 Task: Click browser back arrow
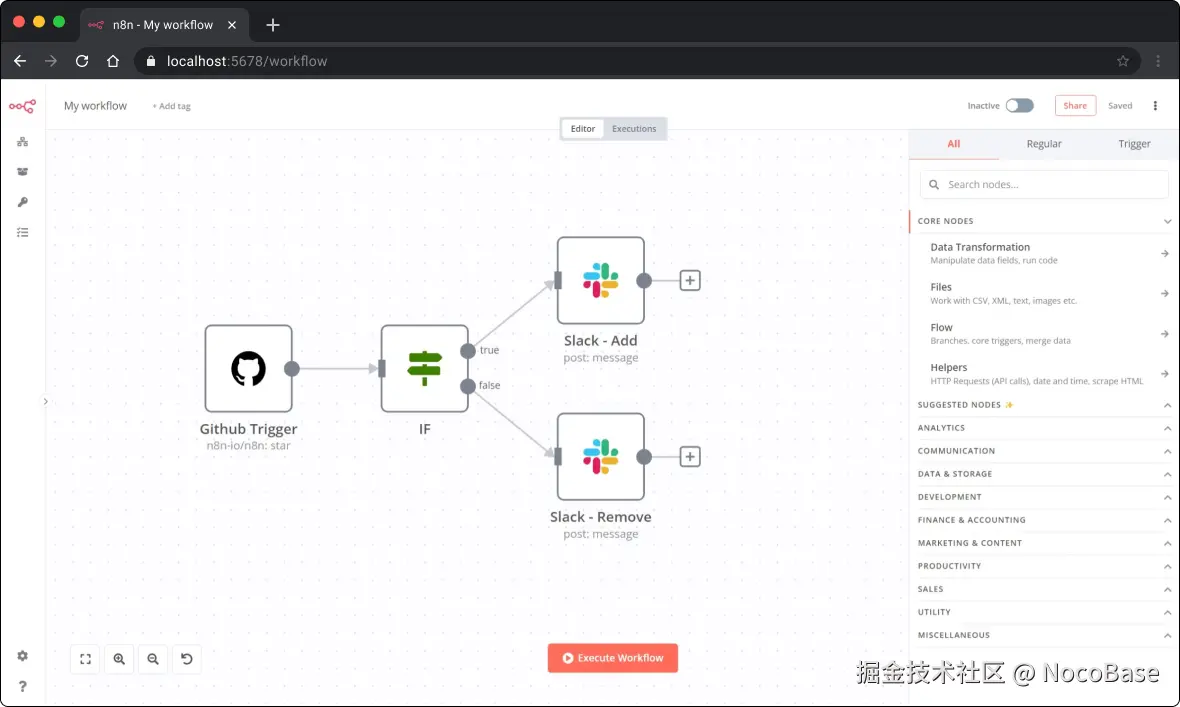(20, 61)
